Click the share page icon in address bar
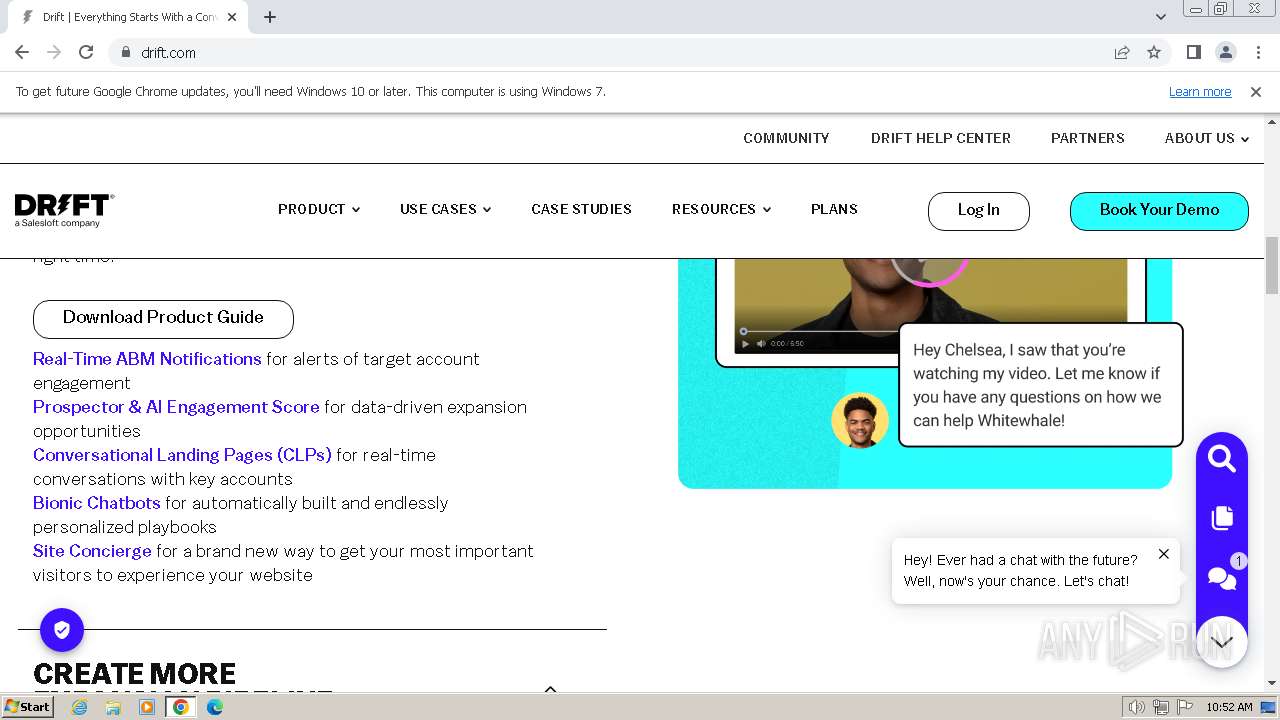 tap(1122, 52)
